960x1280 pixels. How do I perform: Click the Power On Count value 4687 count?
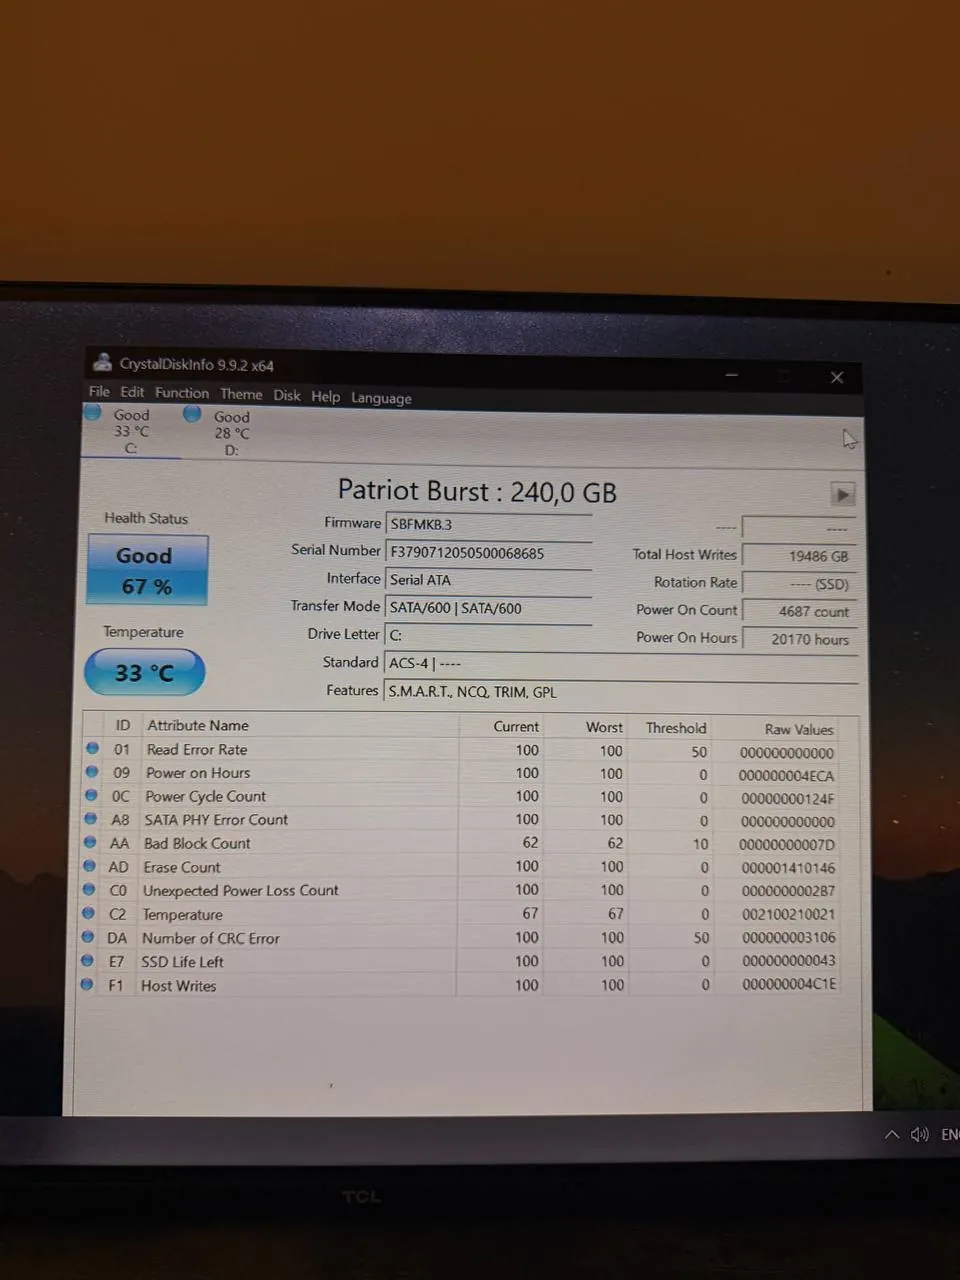pyautogui.click(x=800, y=611)
